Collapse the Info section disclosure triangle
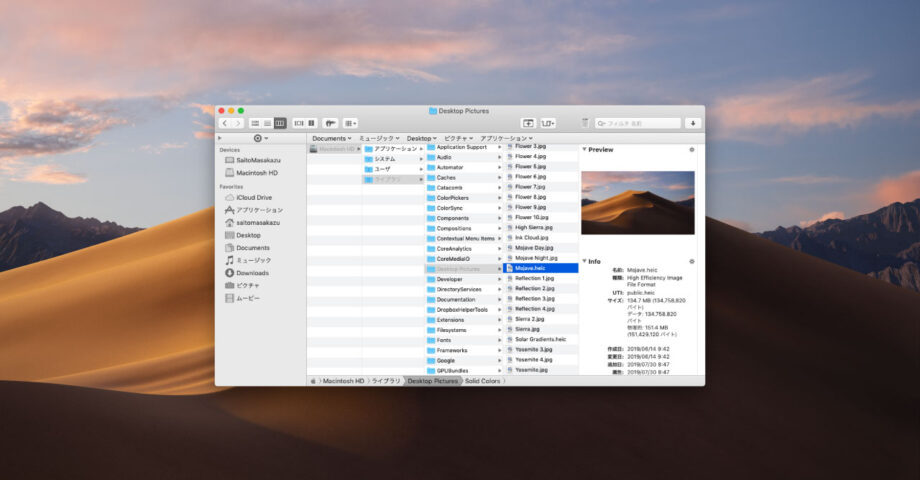 (584, 261)
